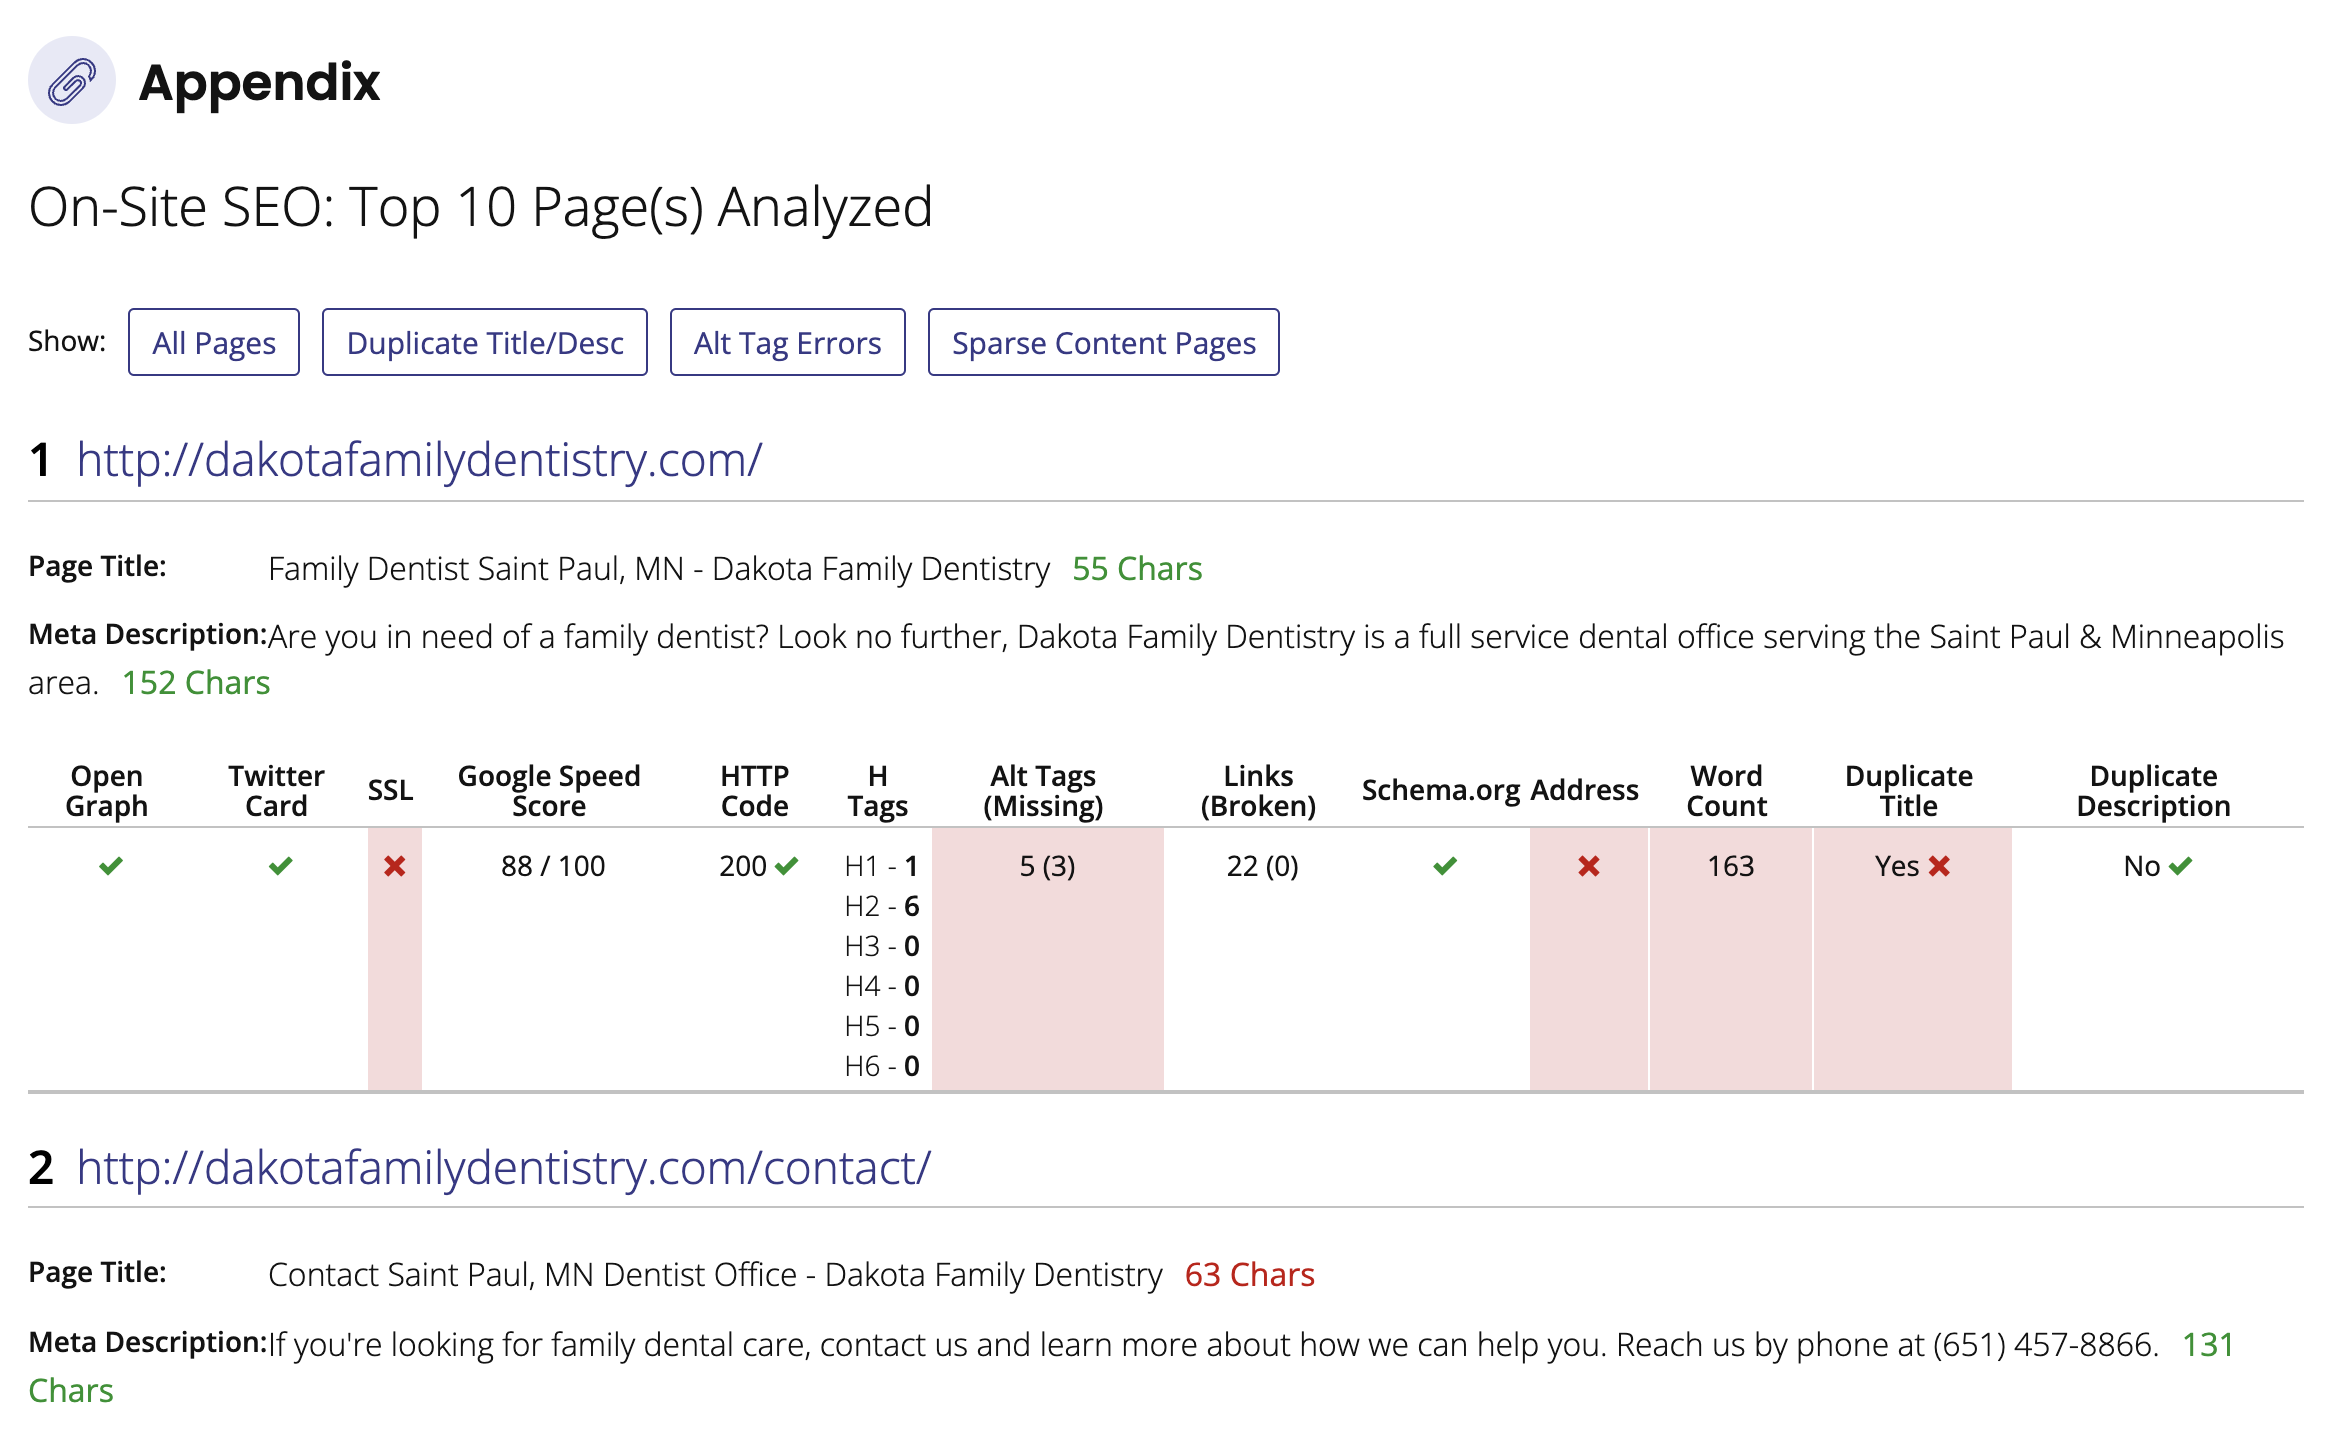Image resolution: width=2332 pixels, height=1450 pixels.
Task: Click the Open Graph column header
Action: tap(107, 791)
